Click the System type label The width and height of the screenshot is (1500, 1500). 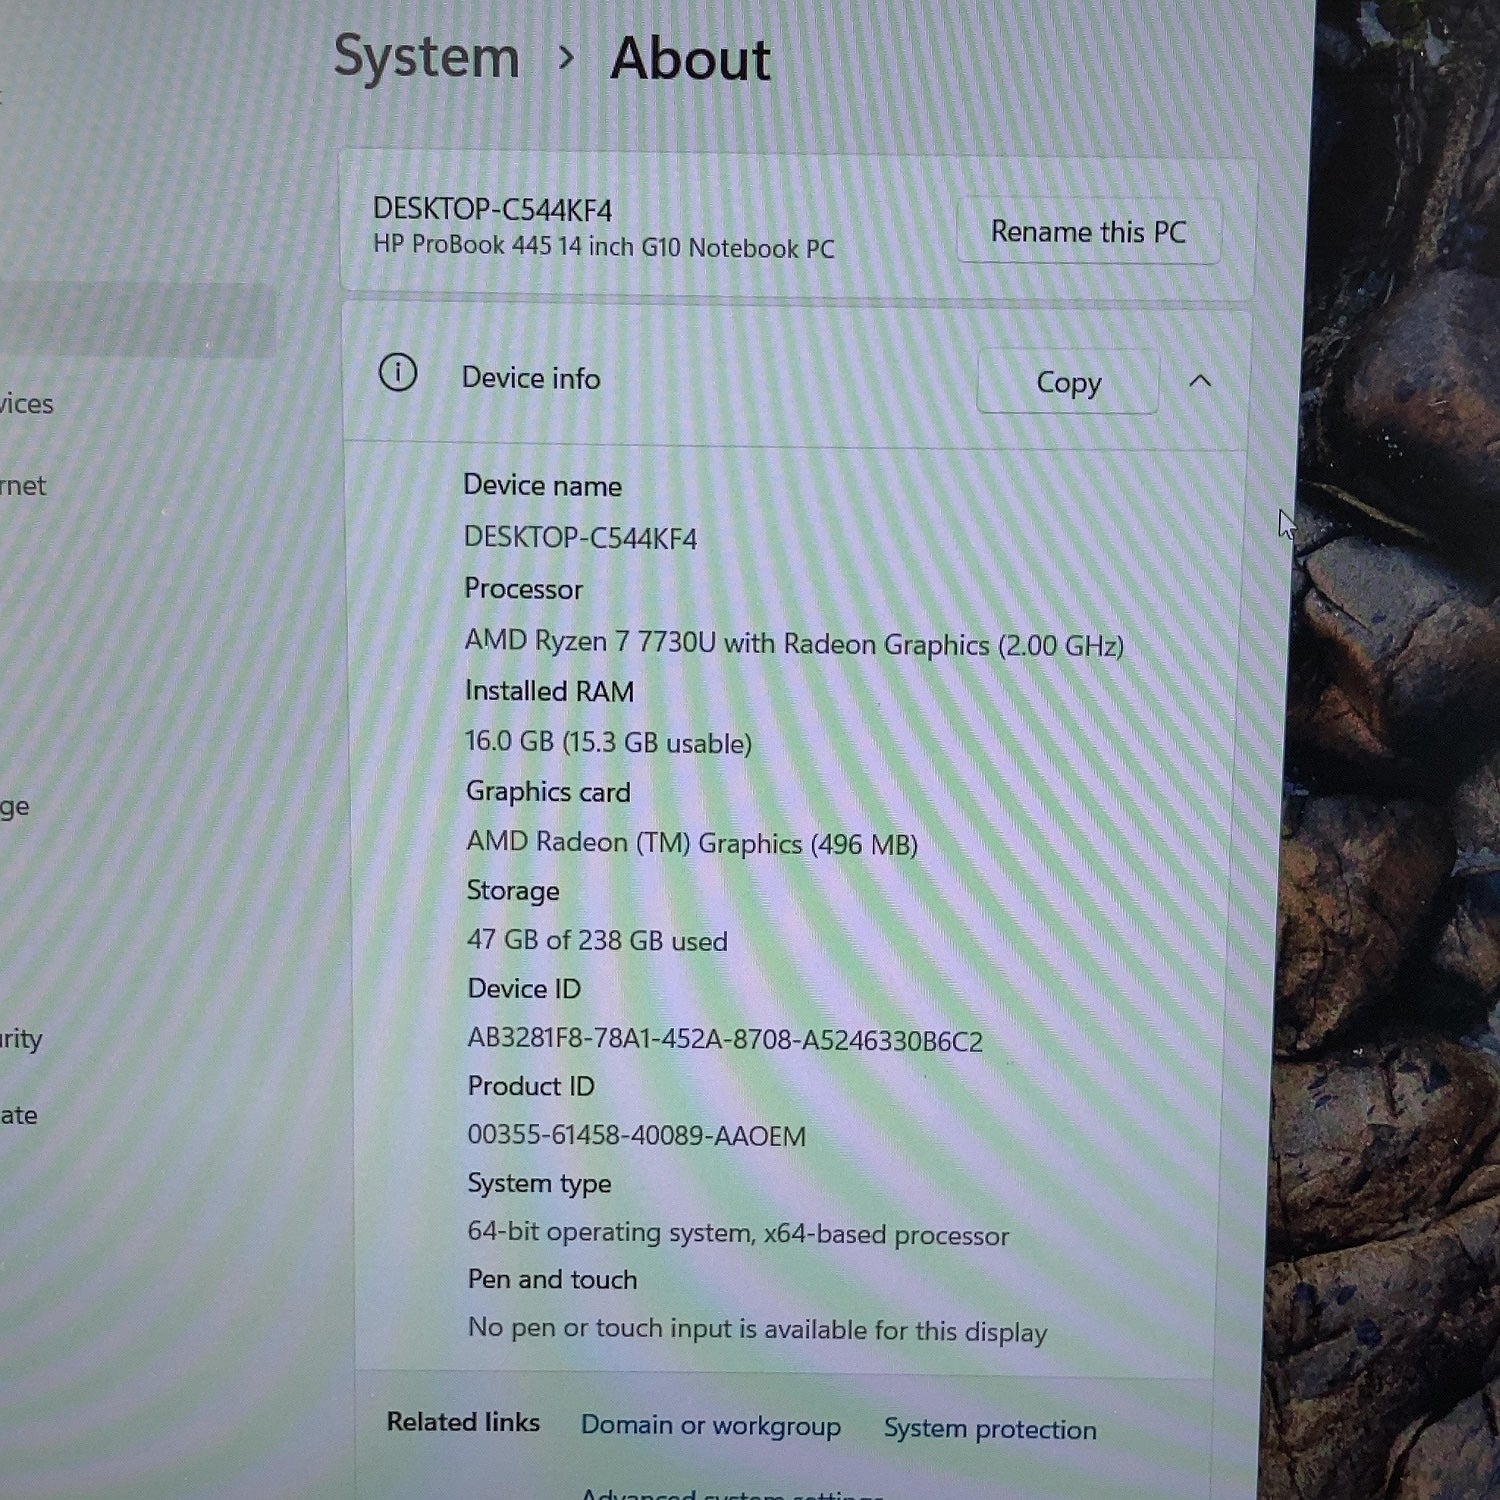point(539,1184)
